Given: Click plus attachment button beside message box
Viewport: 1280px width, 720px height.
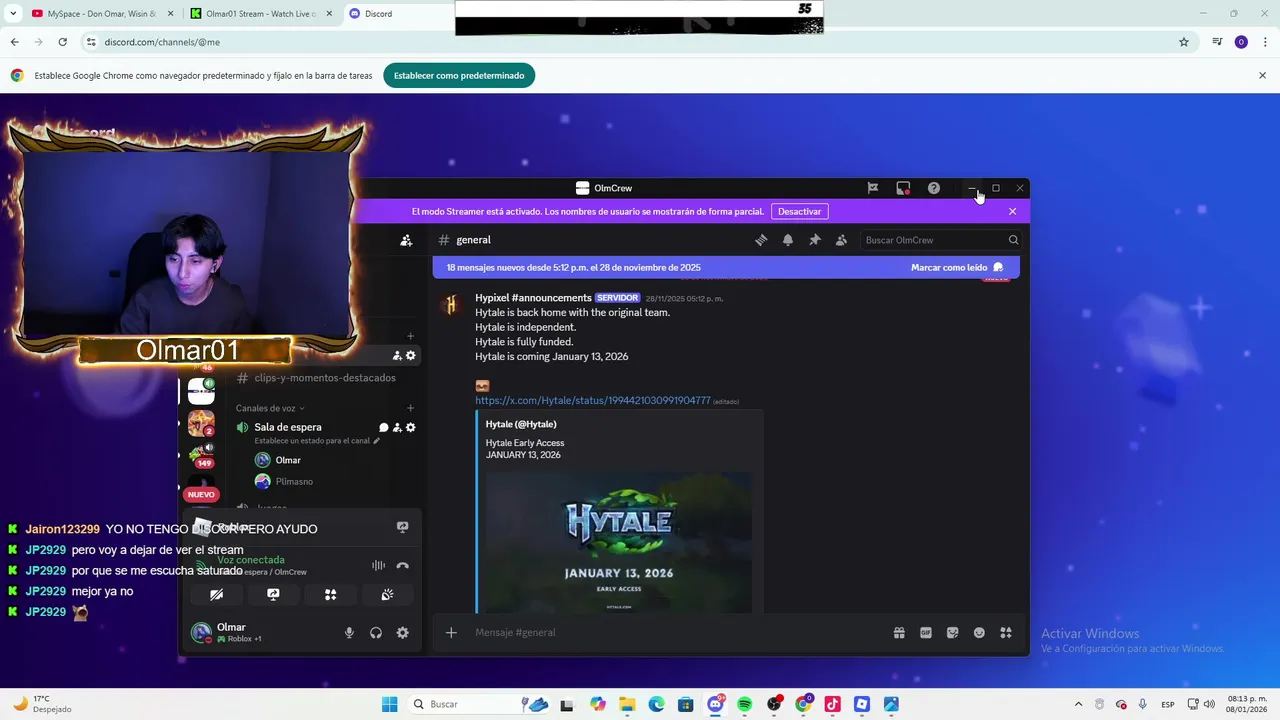Looking at the screenshot, I should (451, 632).
